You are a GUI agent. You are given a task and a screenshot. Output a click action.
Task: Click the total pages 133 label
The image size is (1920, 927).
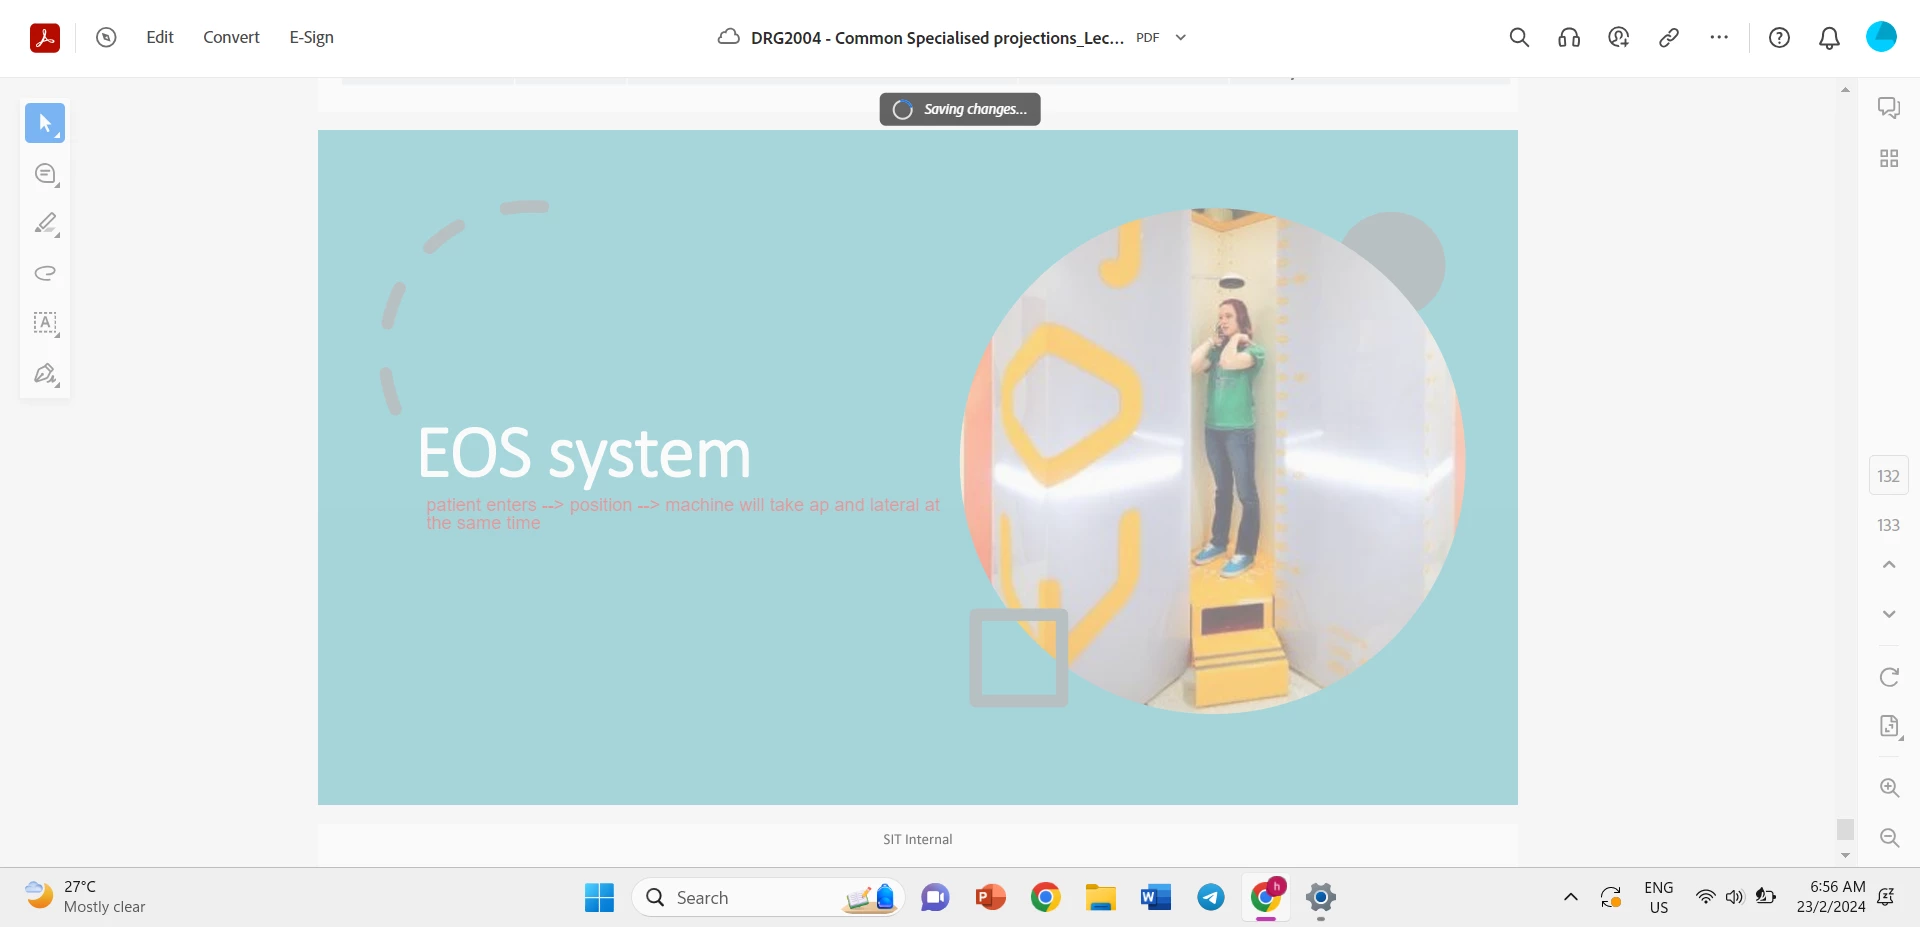1889,525
